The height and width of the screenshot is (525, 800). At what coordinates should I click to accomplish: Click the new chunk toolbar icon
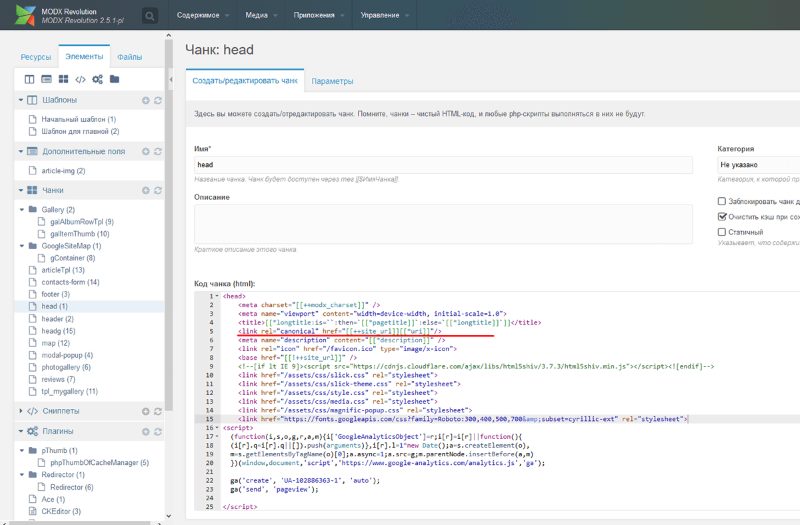click(63, 79)
